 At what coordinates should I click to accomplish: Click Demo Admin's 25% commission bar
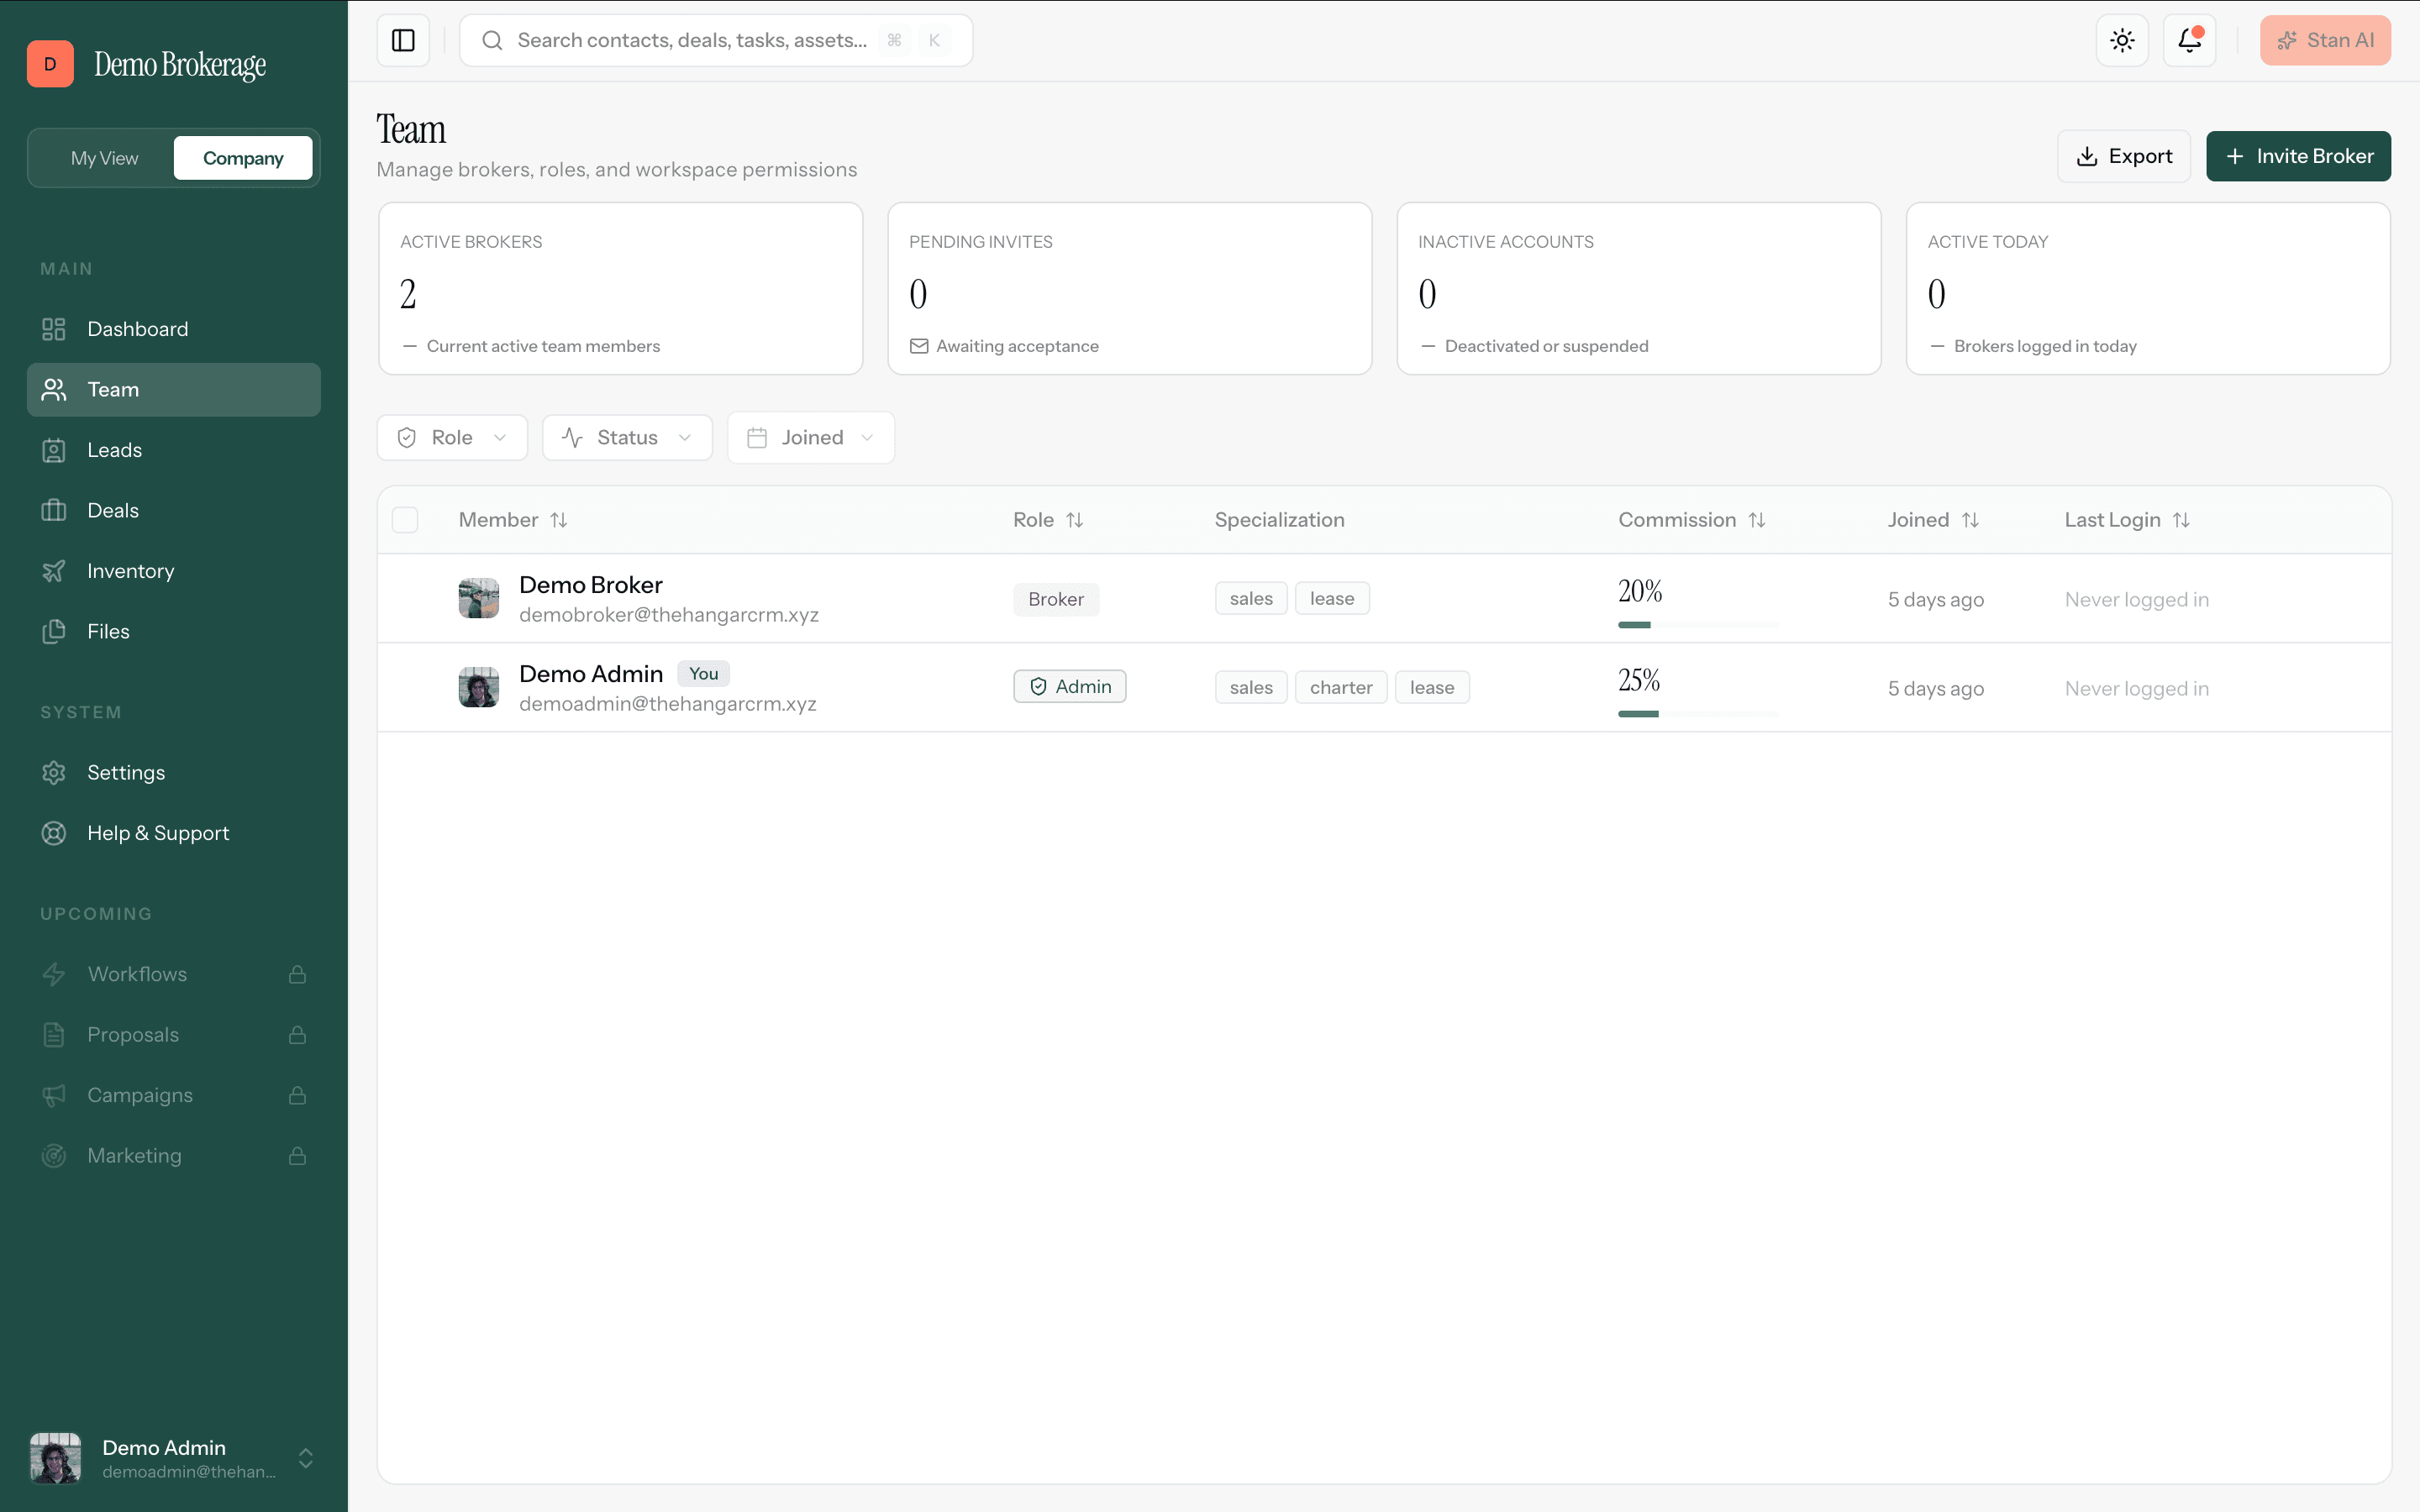[x=1698, y=714]
